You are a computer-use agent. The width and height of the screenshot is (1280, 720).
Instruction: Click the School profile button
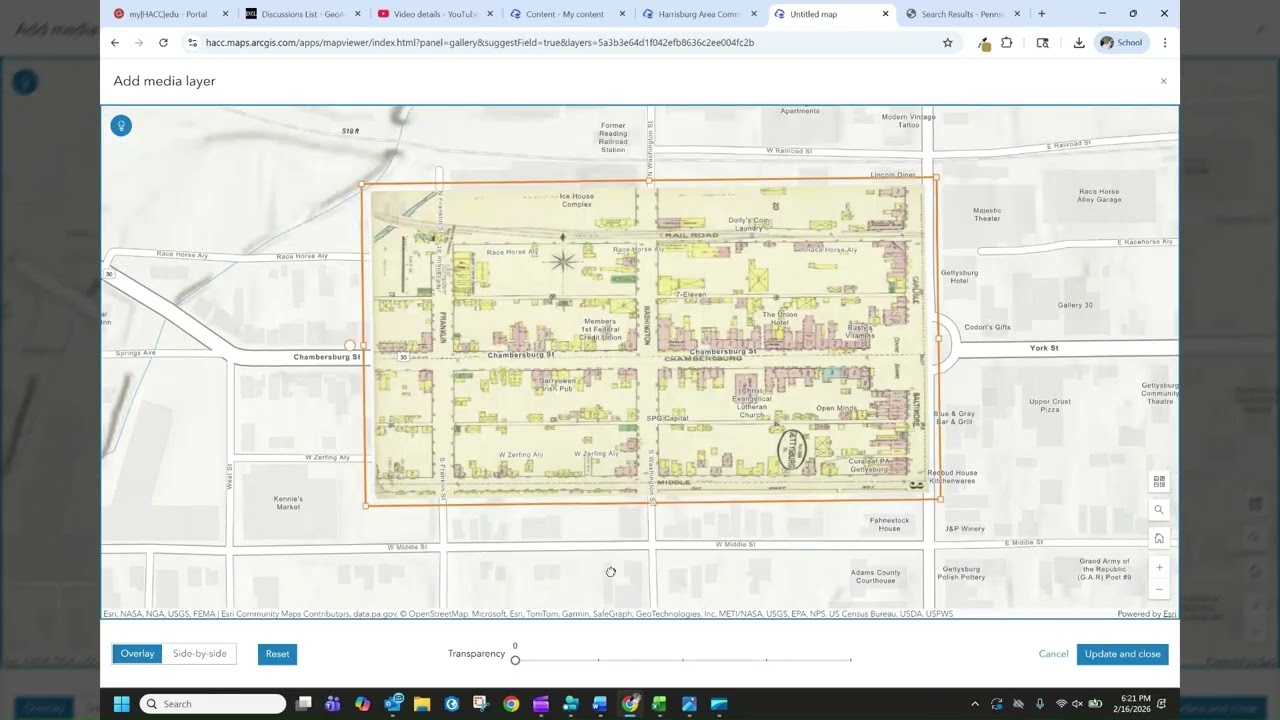coord(1121,43)
